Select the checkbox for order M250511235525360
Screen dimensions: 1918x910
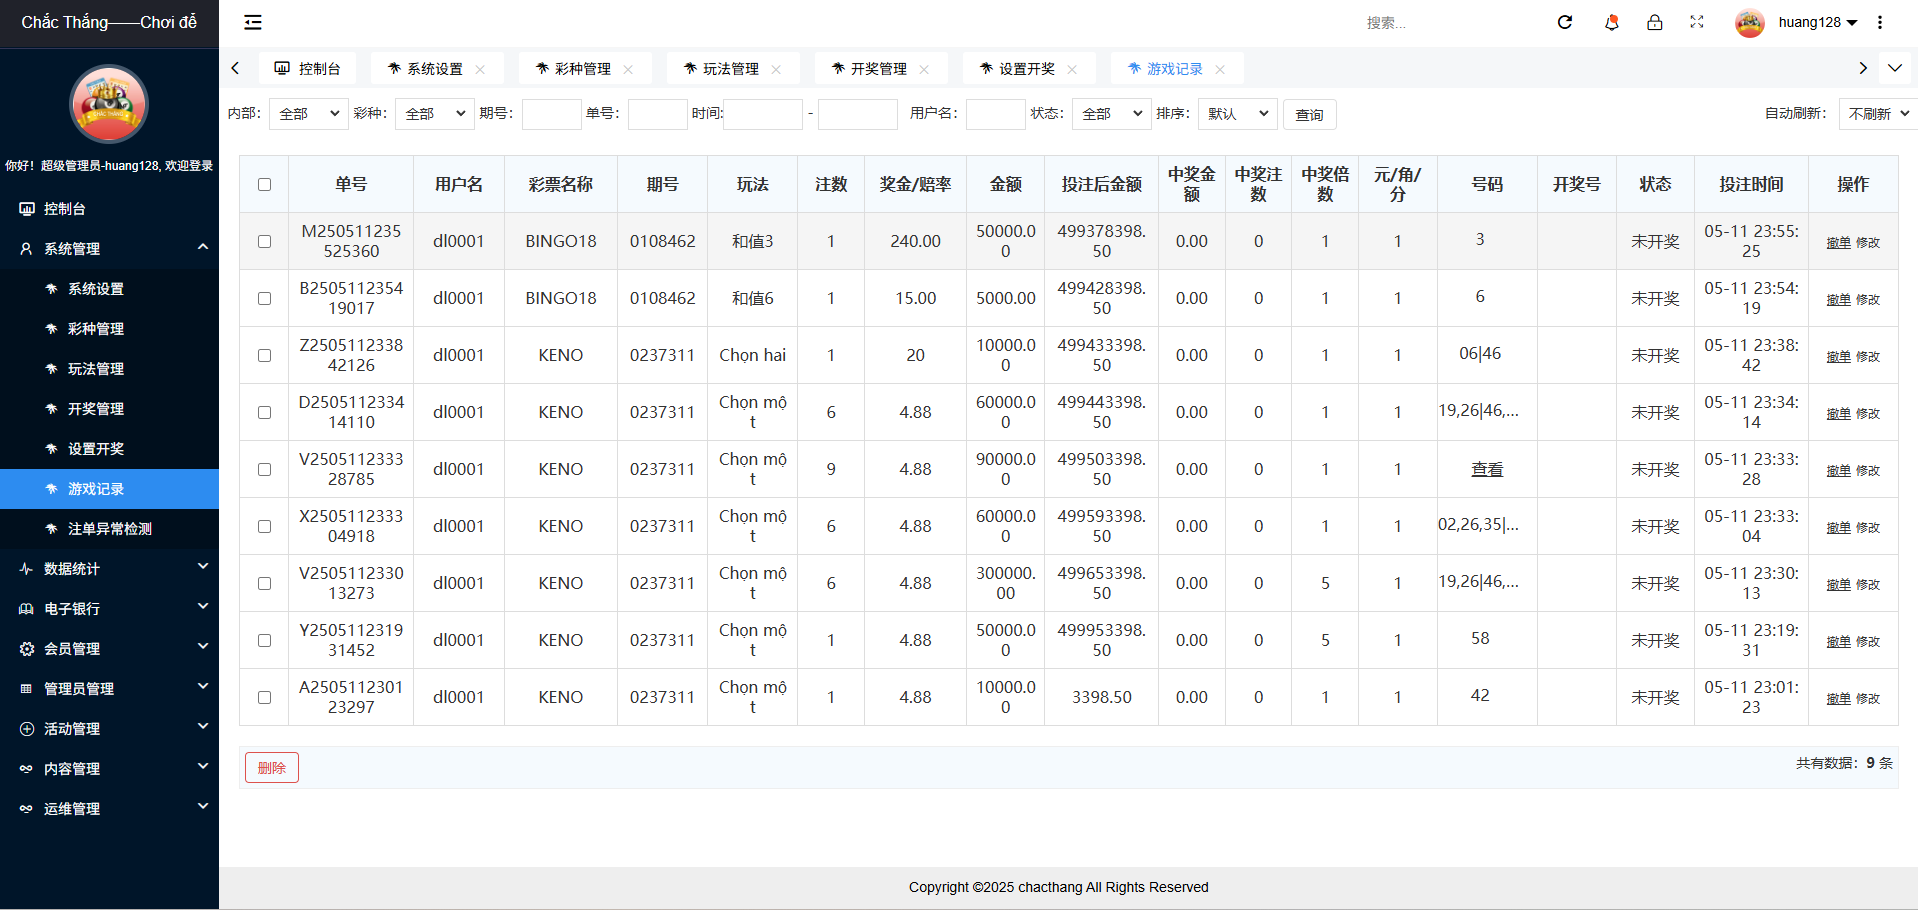click(x=264, y=241)
